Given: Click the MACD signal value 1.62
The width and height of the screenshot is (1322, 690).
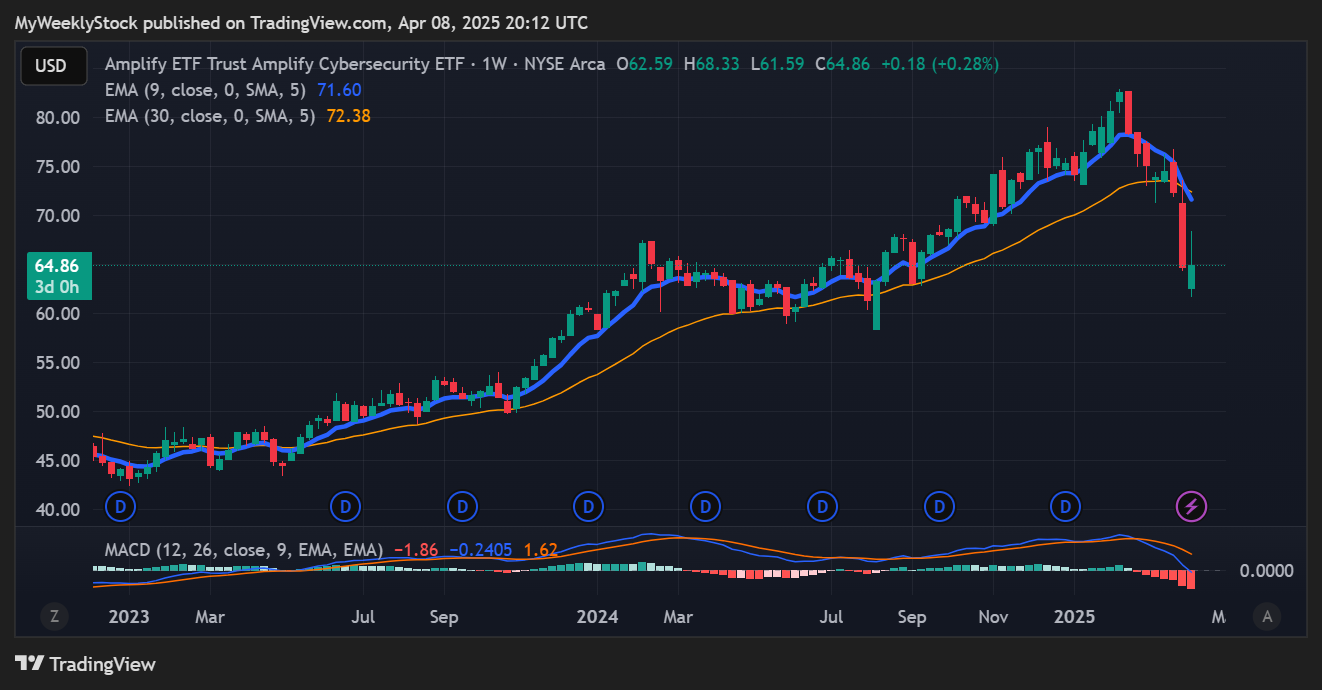Looking at the screenshot, I should tap(541, 550).
